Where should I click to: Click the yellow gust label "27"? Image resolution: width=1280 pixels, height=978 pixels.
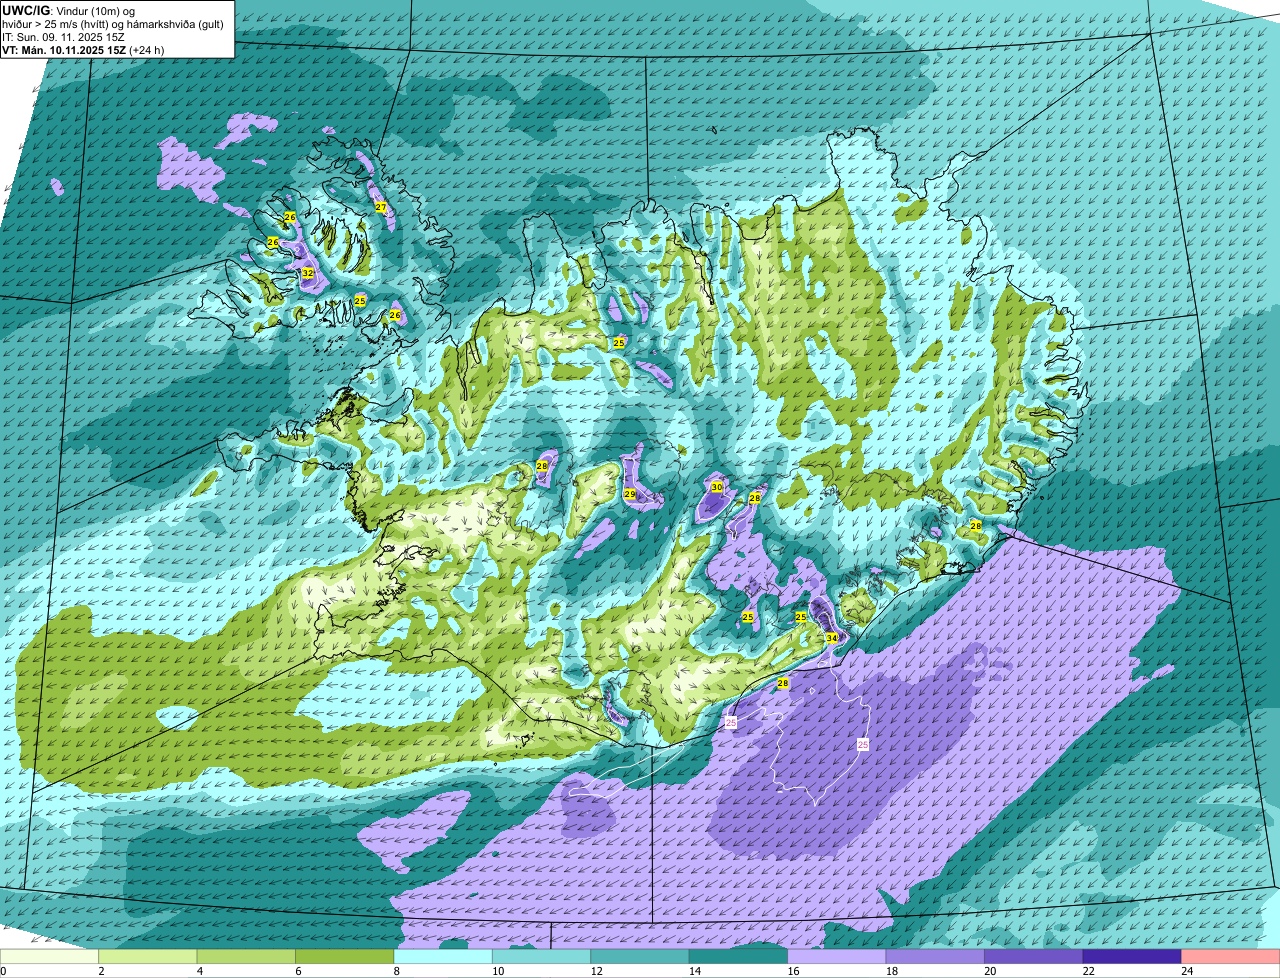380,207
